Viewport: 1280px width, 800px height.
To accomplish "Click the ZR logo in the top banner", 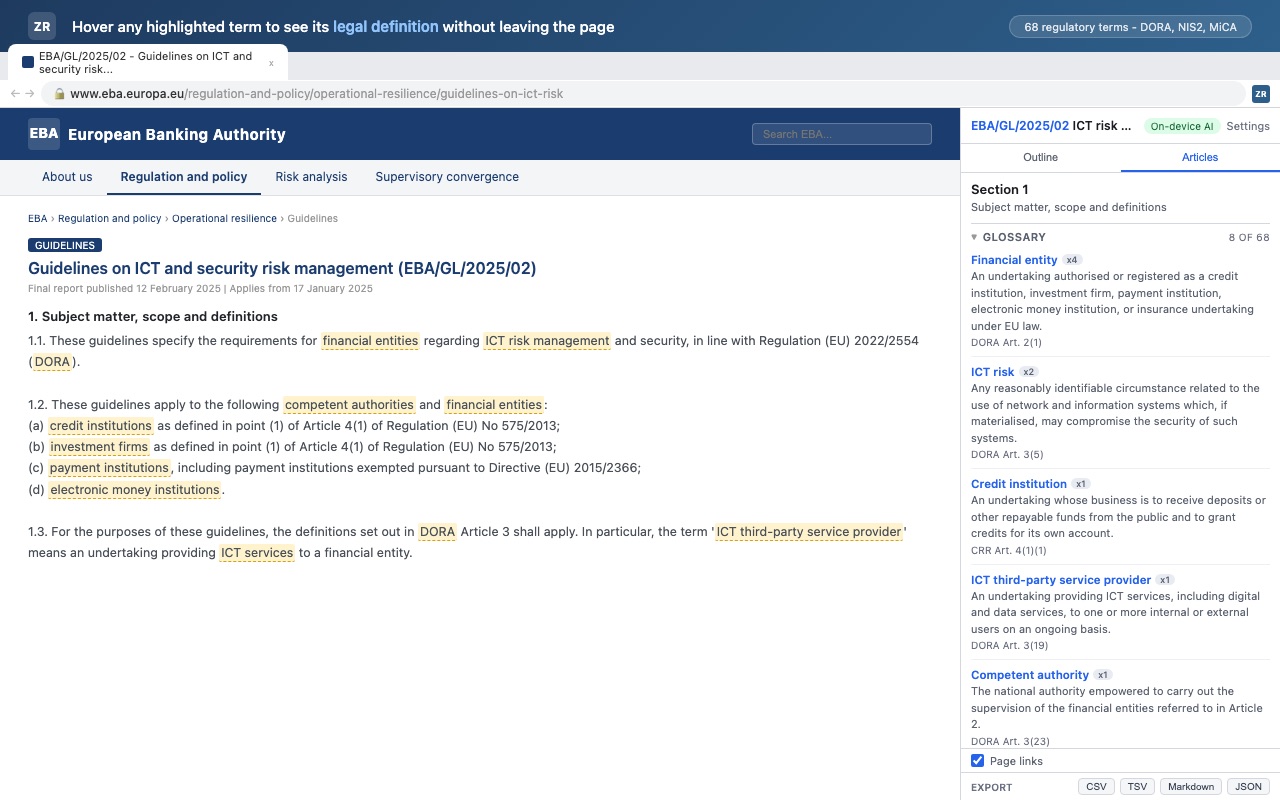I will pyautogui.click(x=41, y=27).
